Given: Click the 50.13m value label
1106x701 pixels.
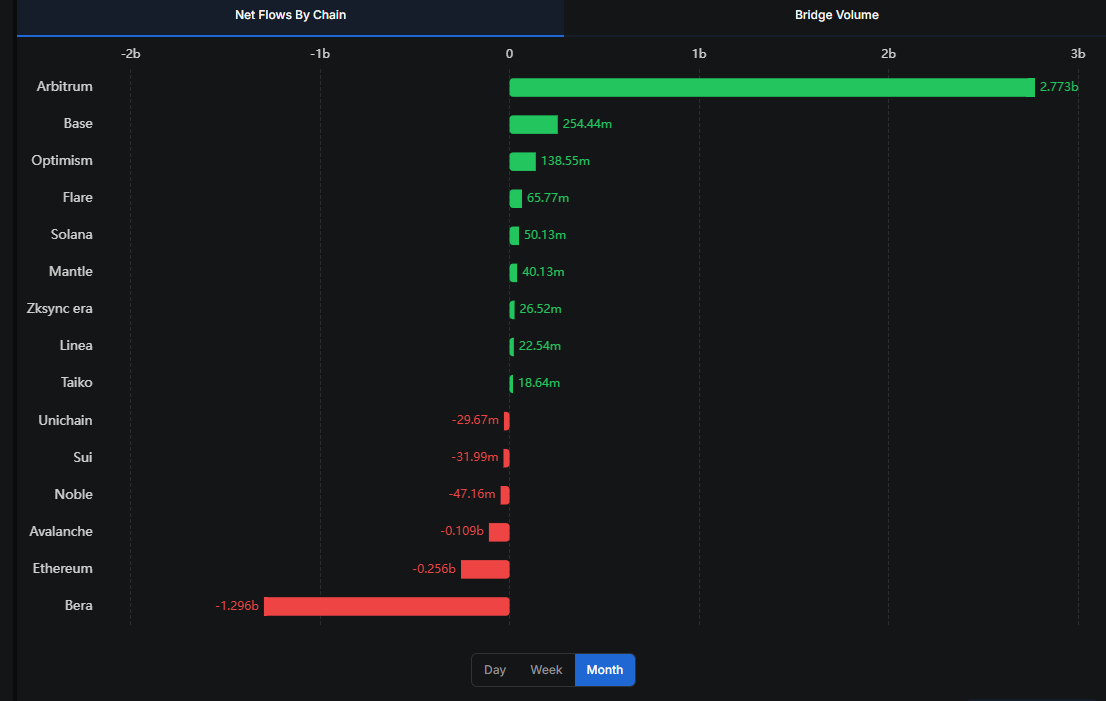Looking at the screenshot, I should (x=545, y=235).
